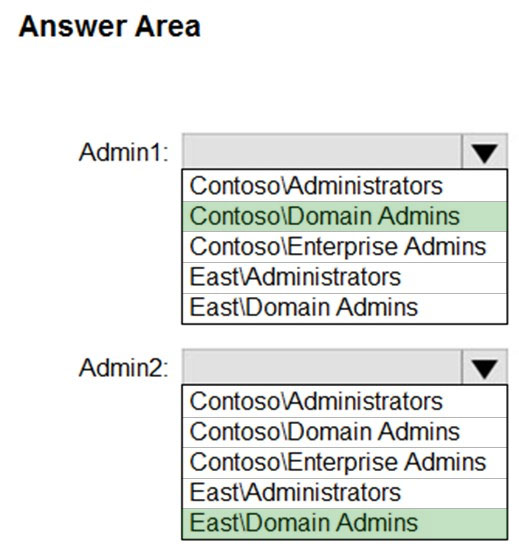Viewport: 519px width, 551px height.
Task: Click the Admin1 label text
Action: pos(124,153)
